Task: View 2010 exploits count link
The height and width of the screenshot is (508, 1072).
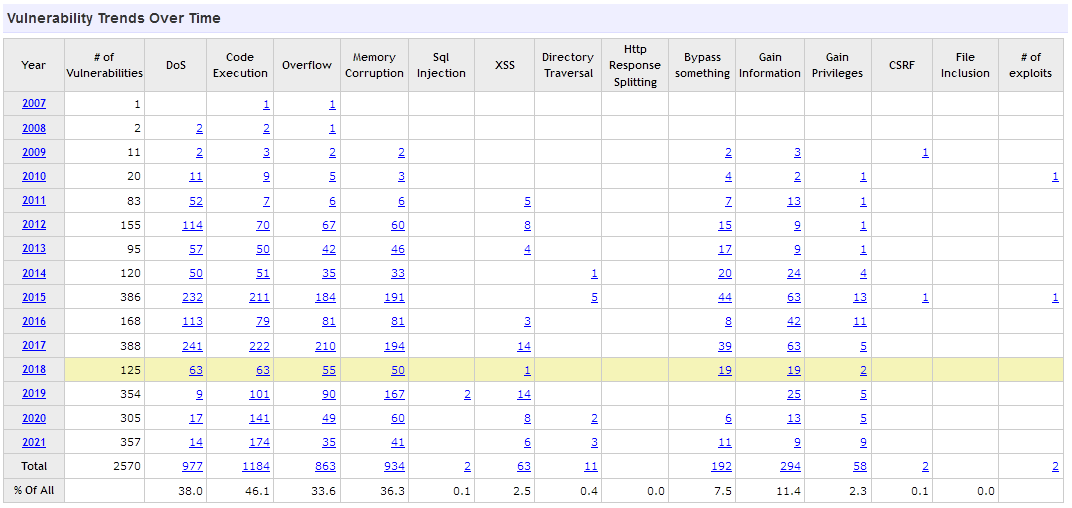Action: (x=1055, y=177)
